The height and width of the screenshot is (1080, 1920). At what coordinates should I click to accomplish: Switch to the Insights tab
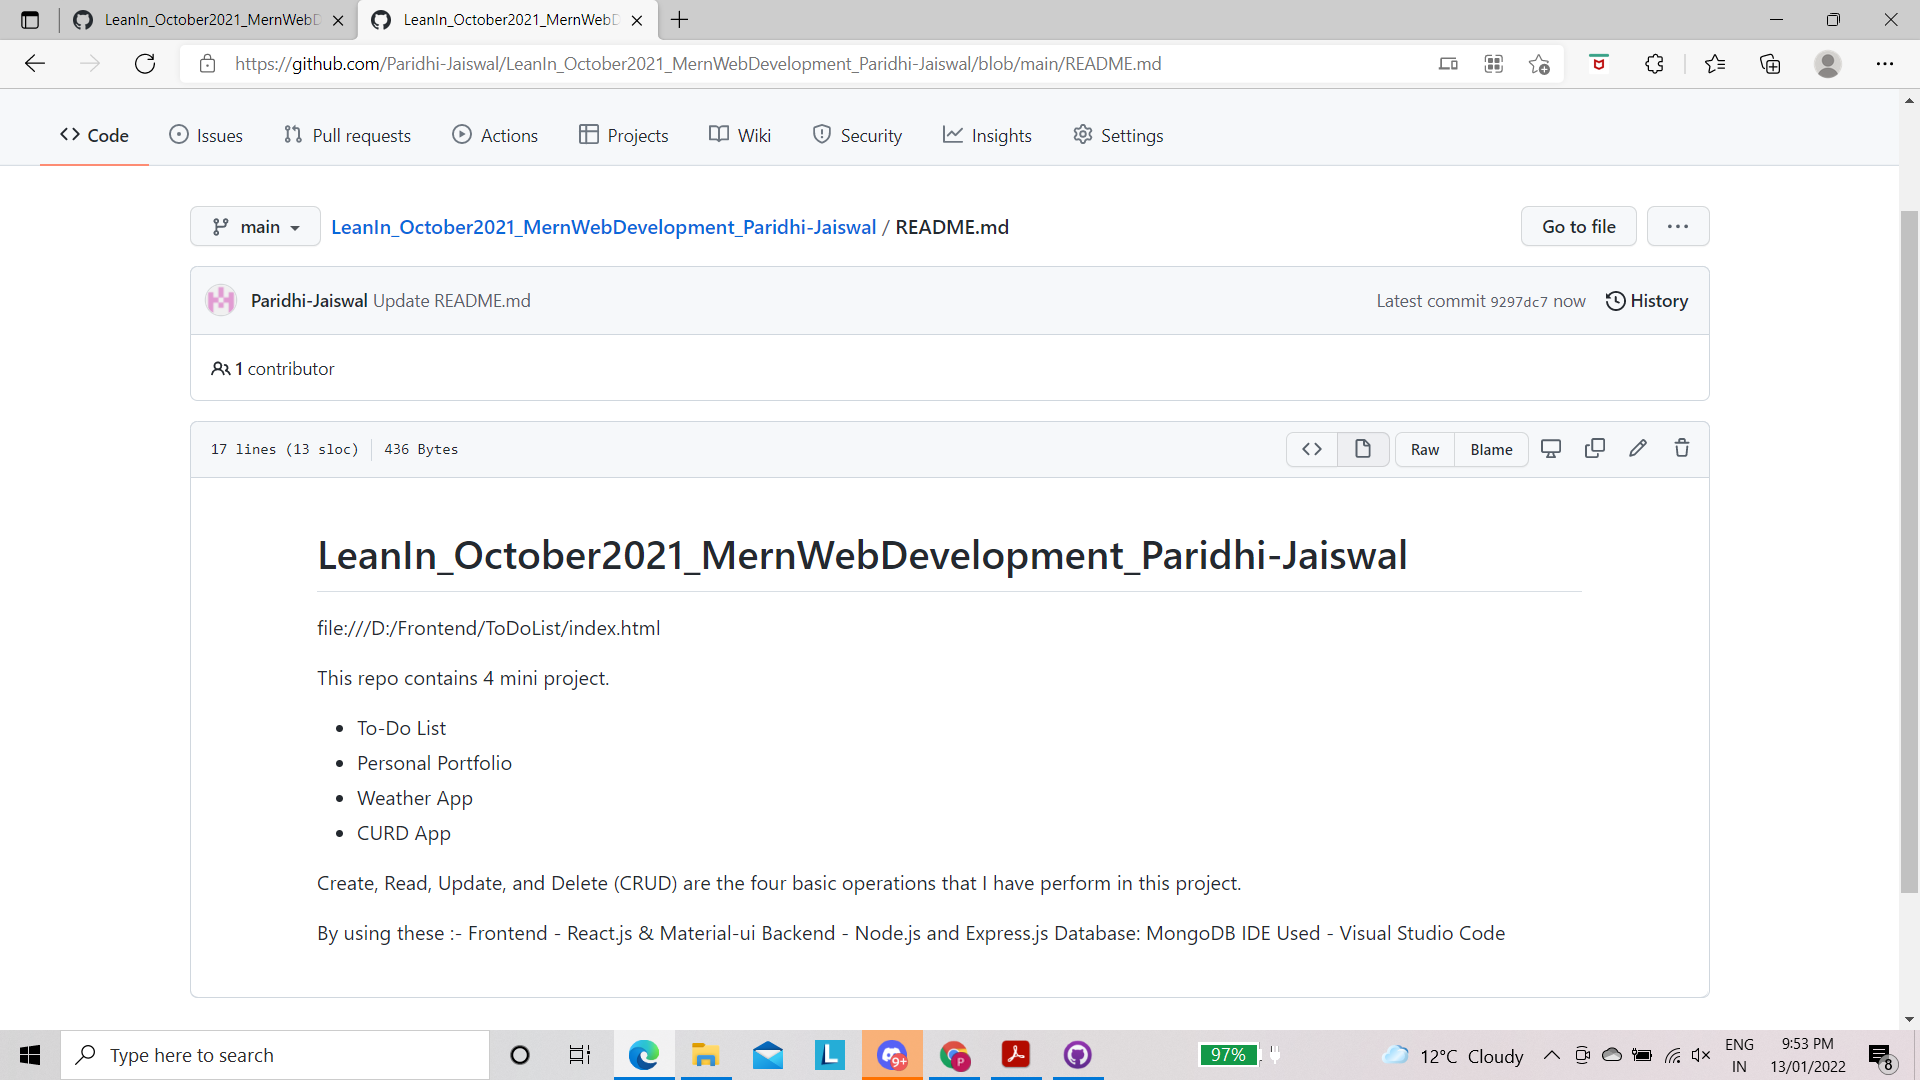click(x=987, y=135)
